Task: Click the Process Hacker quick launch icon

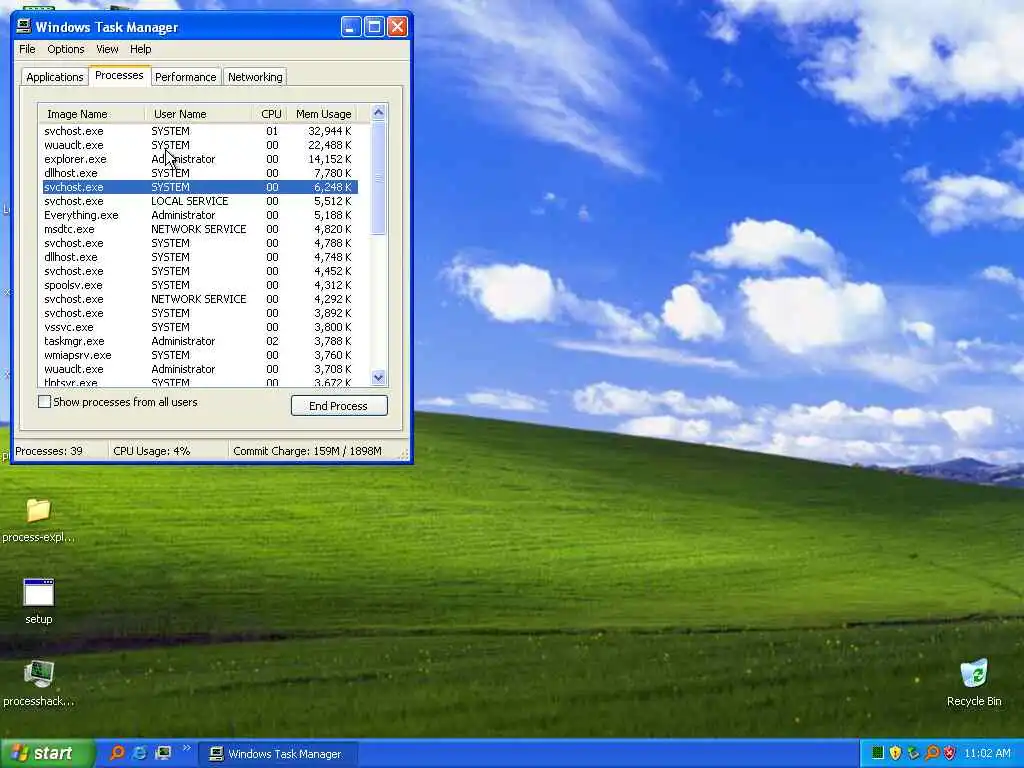Action: tap(163, 753)
